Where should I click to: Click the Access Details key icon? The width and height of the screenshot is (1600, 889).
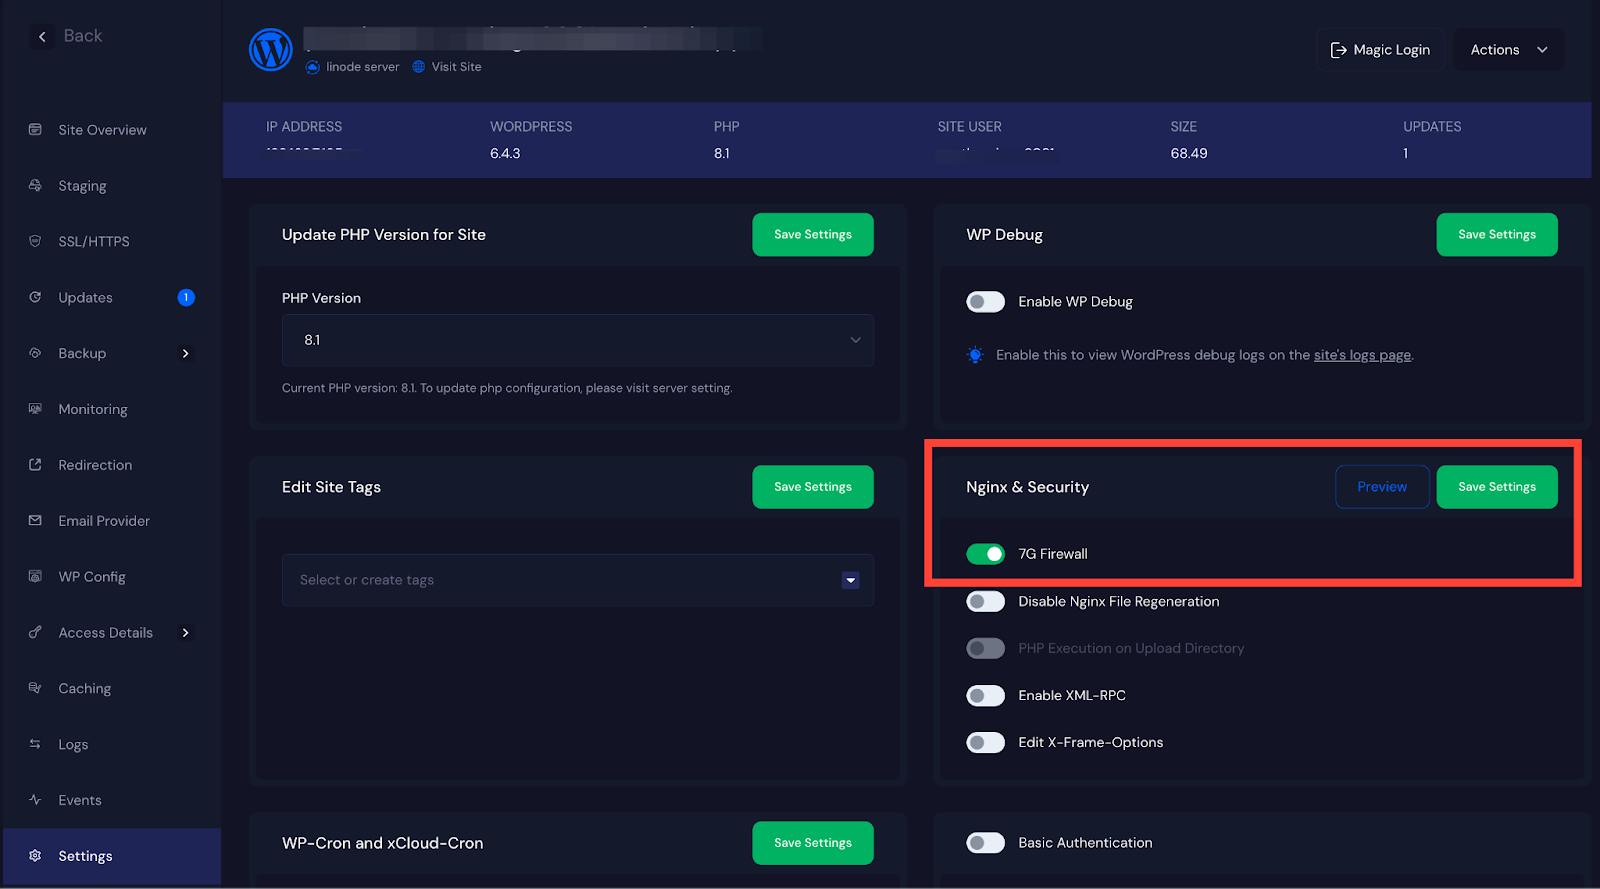click(x=35, y=633)
